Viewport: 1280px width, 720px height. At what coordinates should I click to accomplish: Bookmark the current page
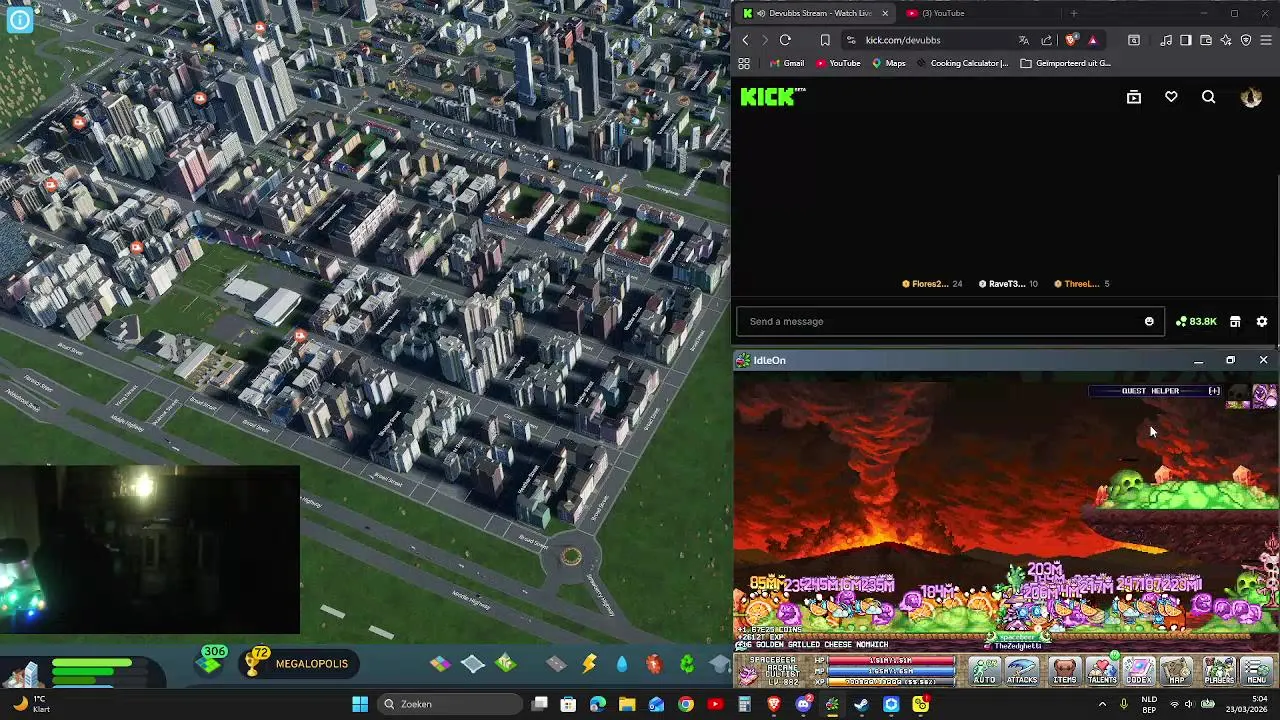click(x=825, y=40)
